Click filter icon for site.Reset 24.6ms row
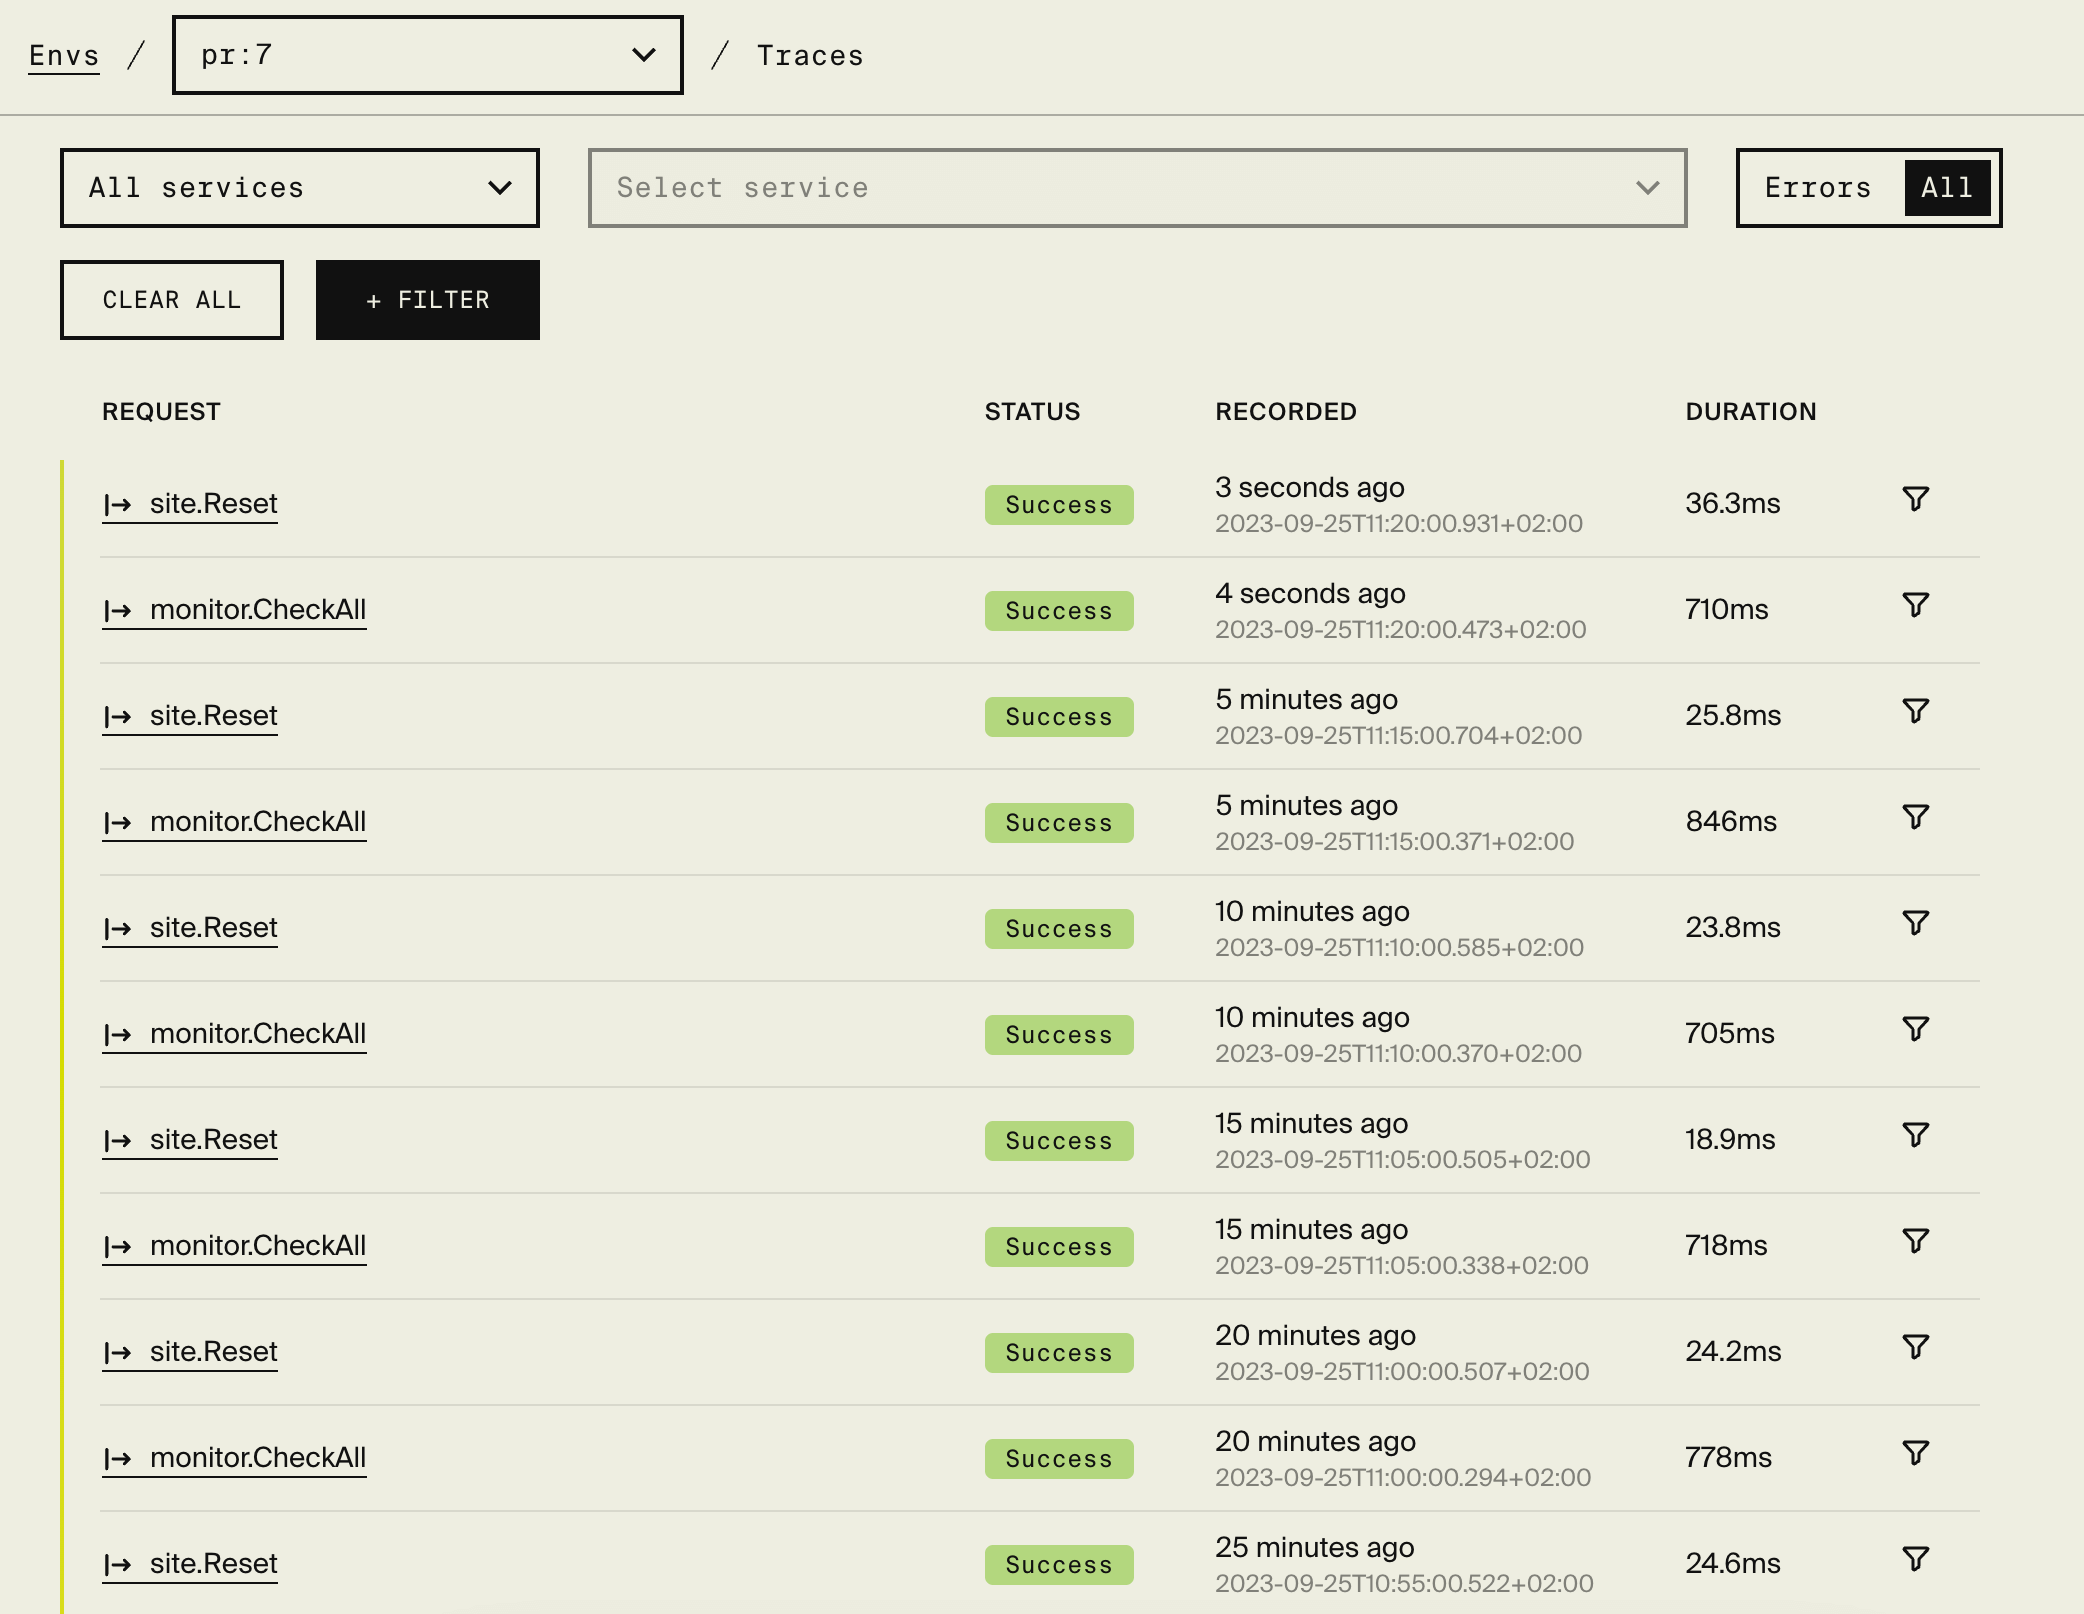This screenshot has height=1614, width=2084. point(1915,1559)
